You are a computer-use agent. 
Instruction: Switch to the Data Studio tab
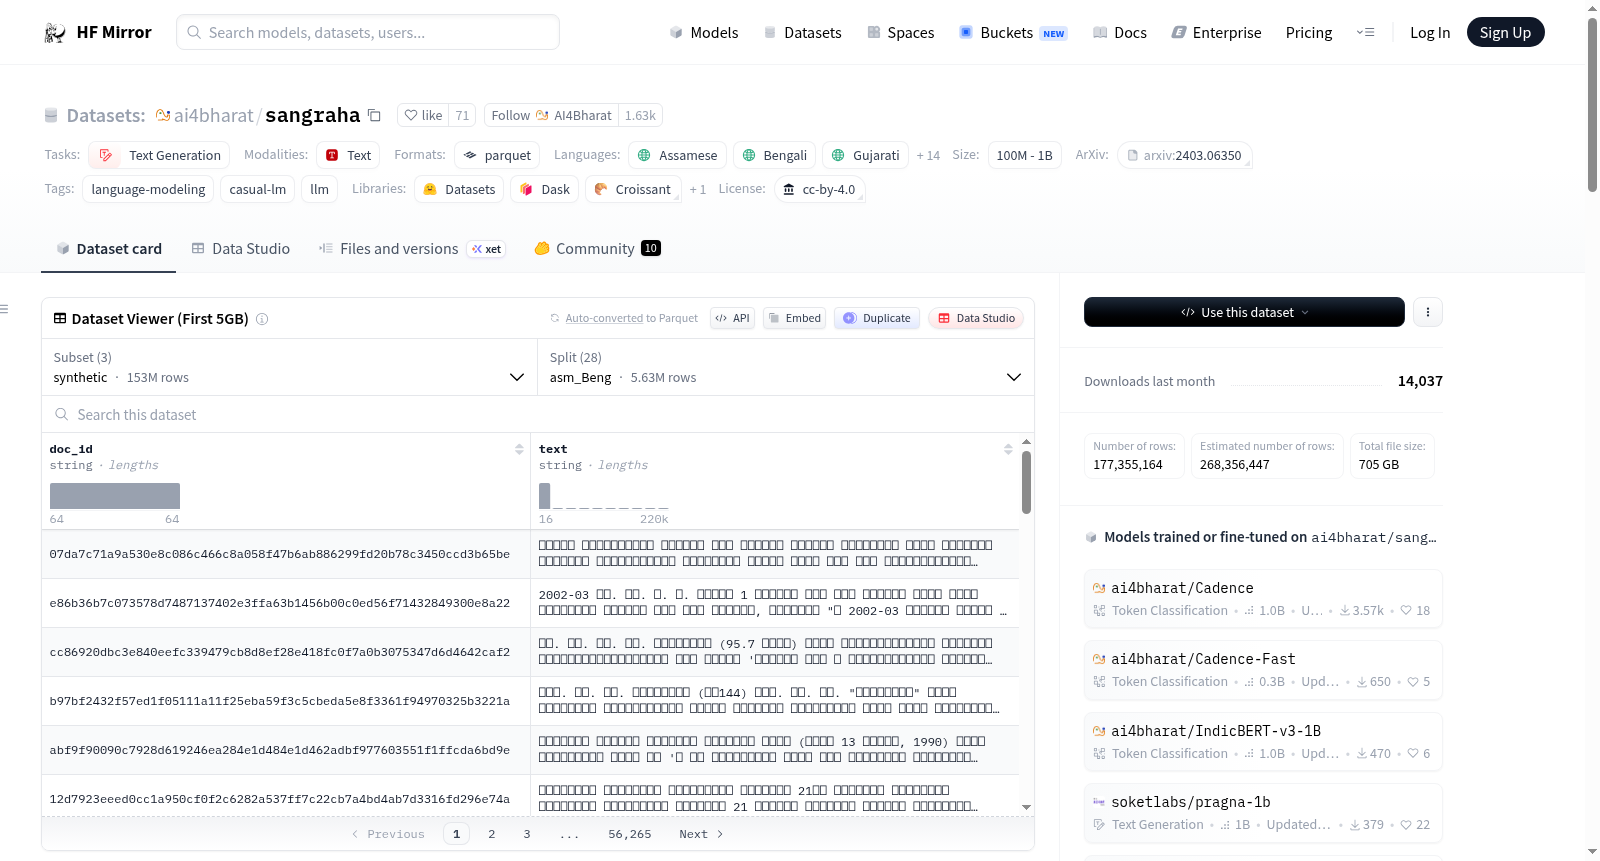point(241,249)
